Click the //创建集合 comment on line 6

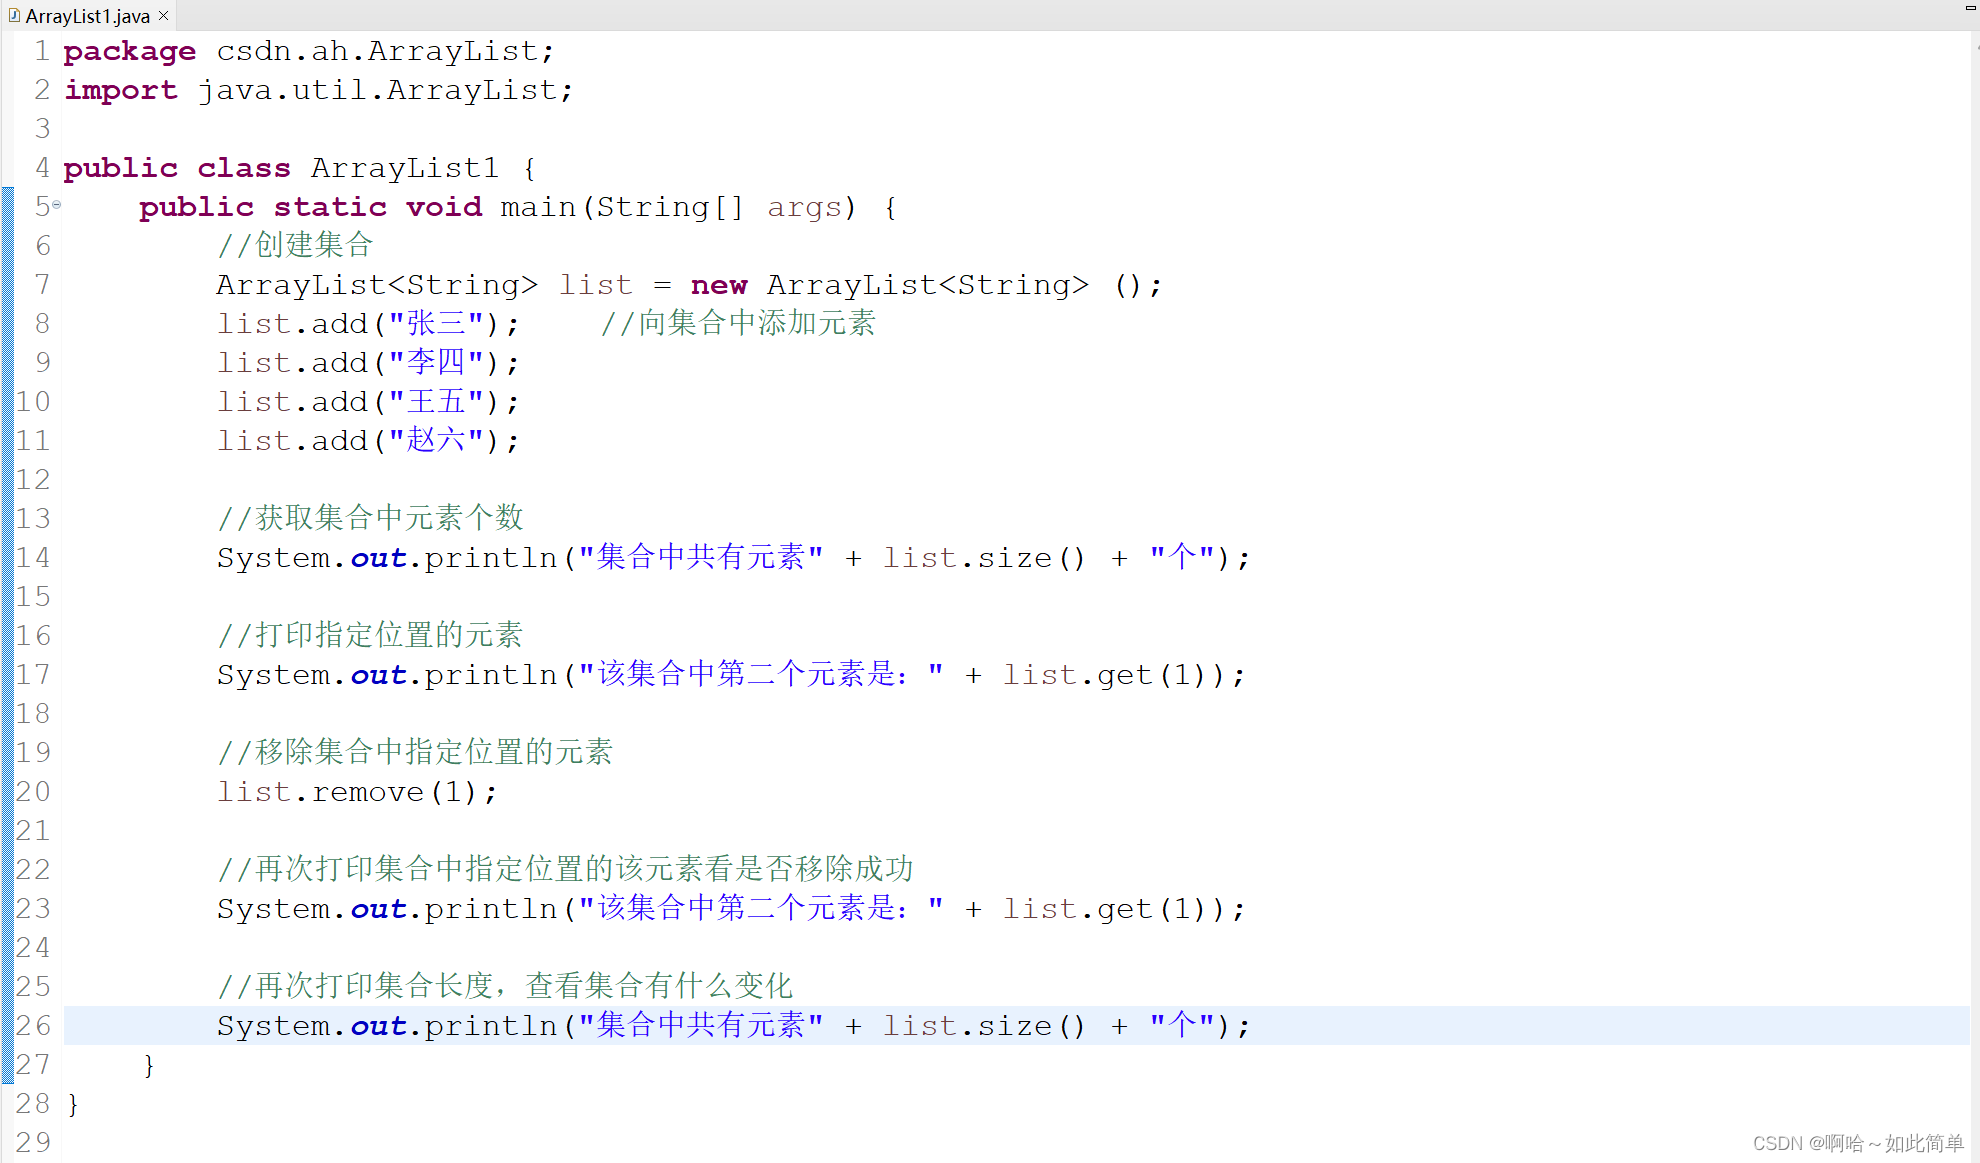pos(295,246)
